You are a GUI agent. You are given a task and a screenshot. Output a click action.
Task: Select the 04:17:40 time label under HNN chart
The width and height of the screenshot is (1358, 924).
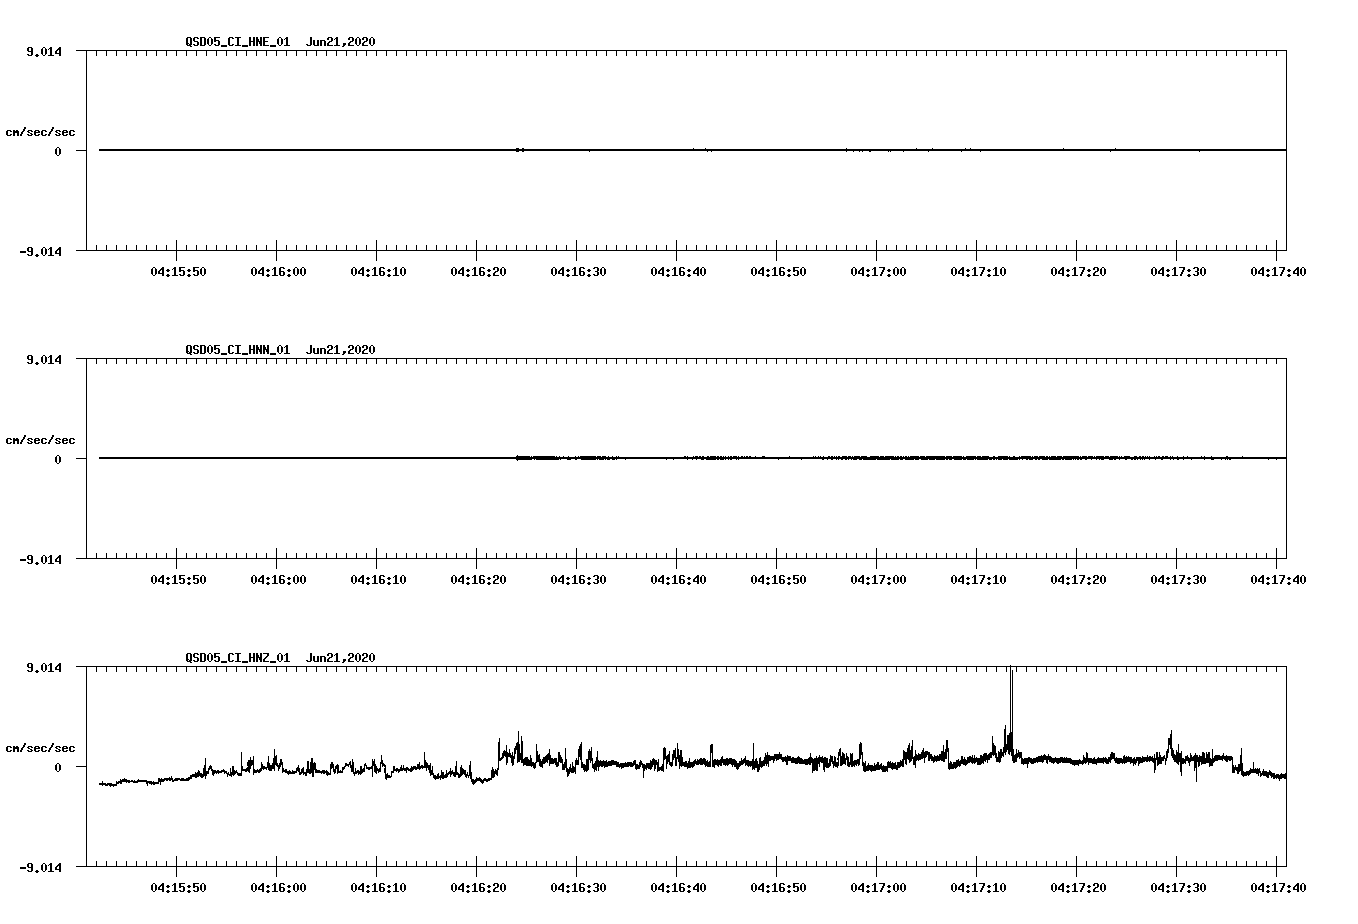pyautogui.click(x=1278, y=579)
